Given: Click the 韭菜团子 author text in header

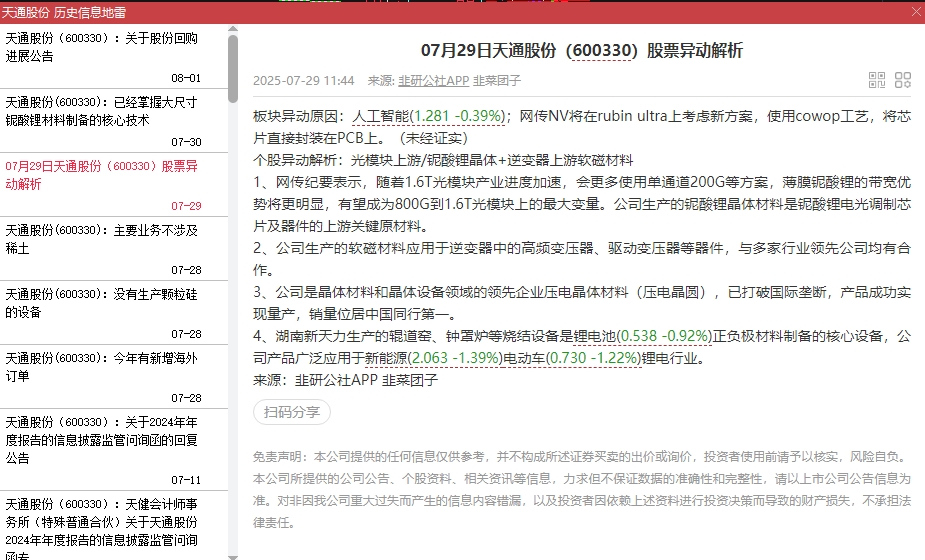Looking at the screenshot, I should tap(497, 81).
